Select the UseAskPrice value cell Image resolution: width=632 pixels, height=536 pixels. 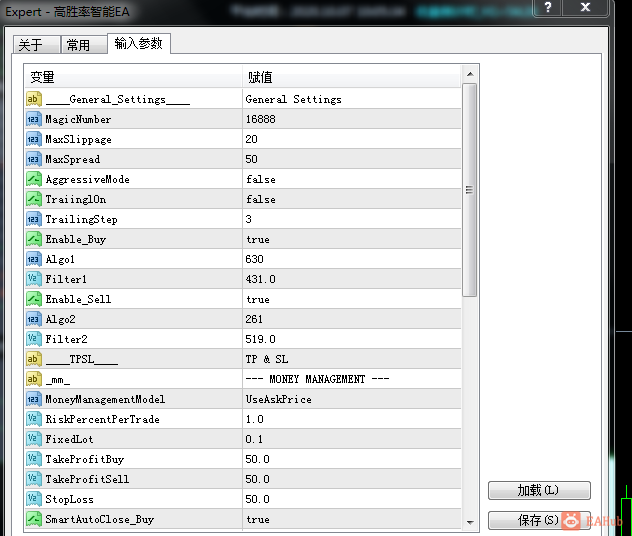[x=352, y=399]
